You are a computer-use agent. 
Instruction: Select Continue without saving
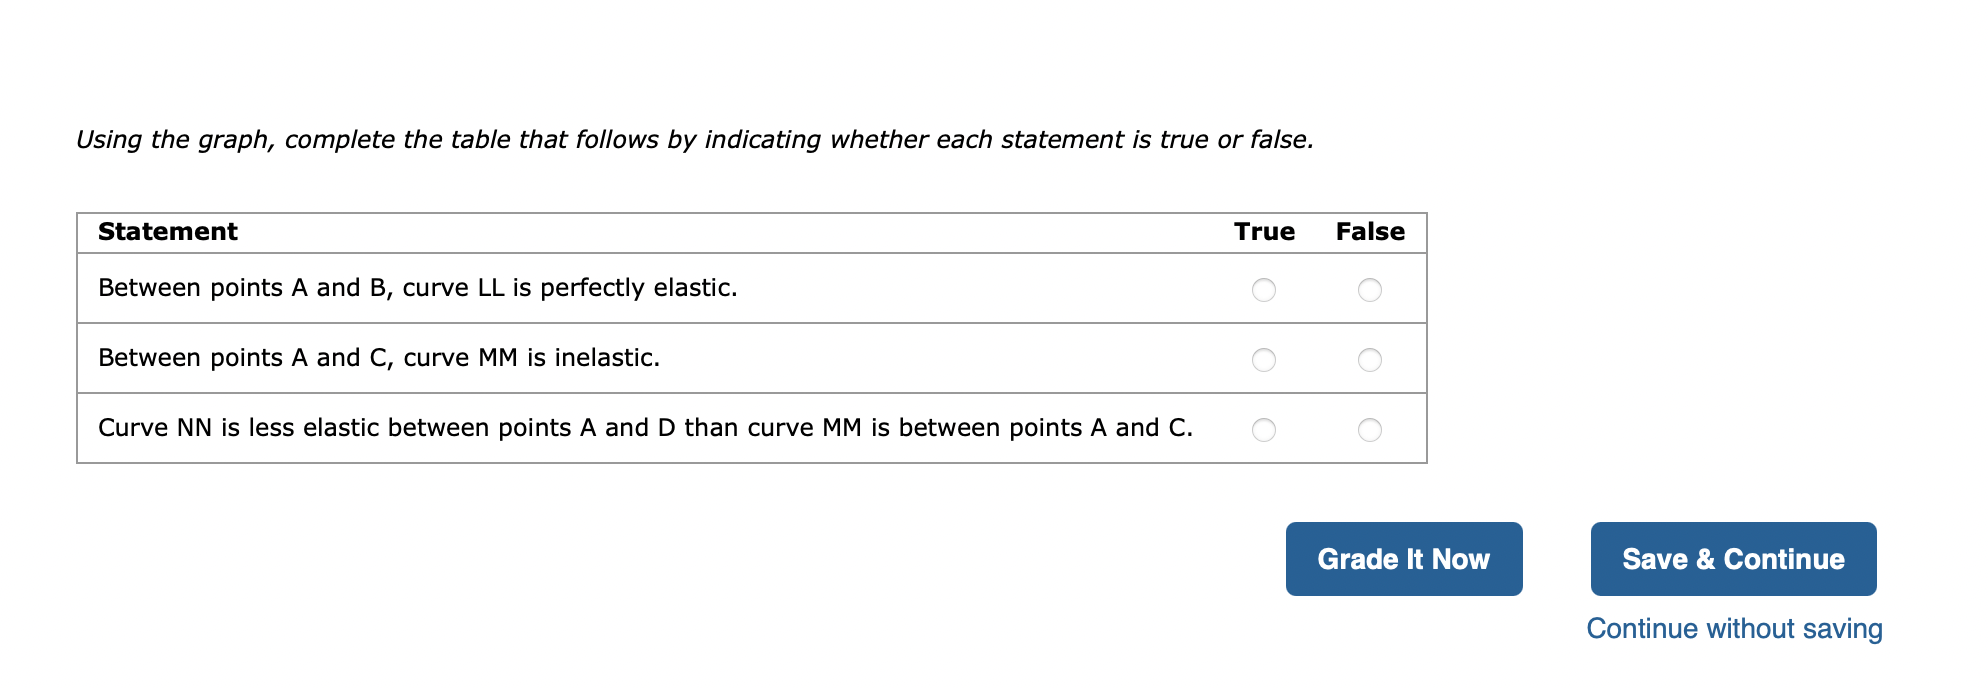1733,628
